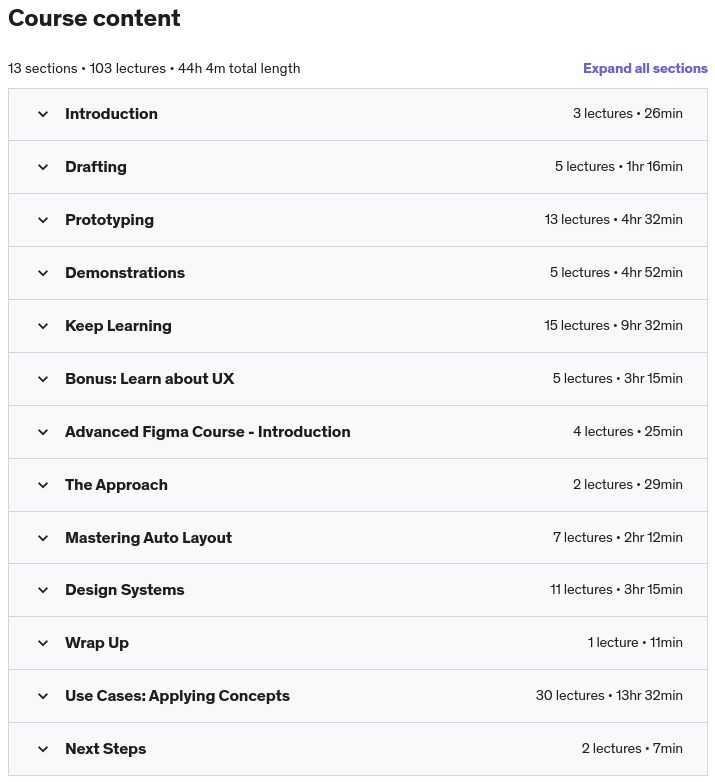Screen dimensions: 715x782
Task: Click the chevron beside Demonstrations
Action: tap(43, 273)
